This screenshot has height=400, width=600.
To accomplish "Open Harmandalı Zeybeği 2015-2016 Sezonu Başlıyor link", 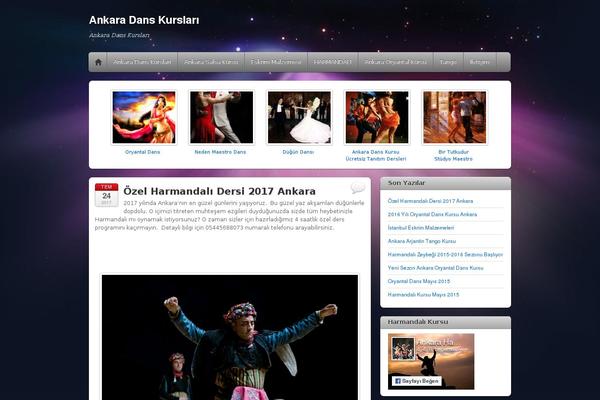I will click(445, 255).
